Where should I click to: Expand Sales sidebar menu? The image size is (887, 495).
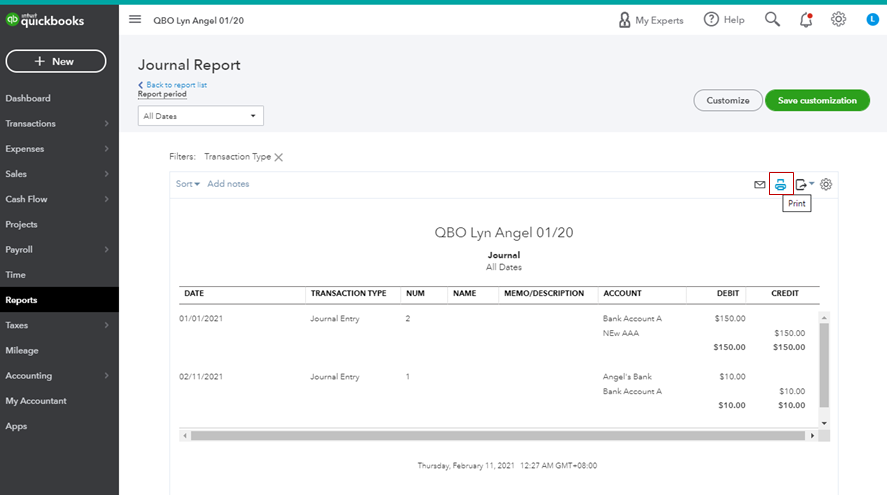(59, 174)
